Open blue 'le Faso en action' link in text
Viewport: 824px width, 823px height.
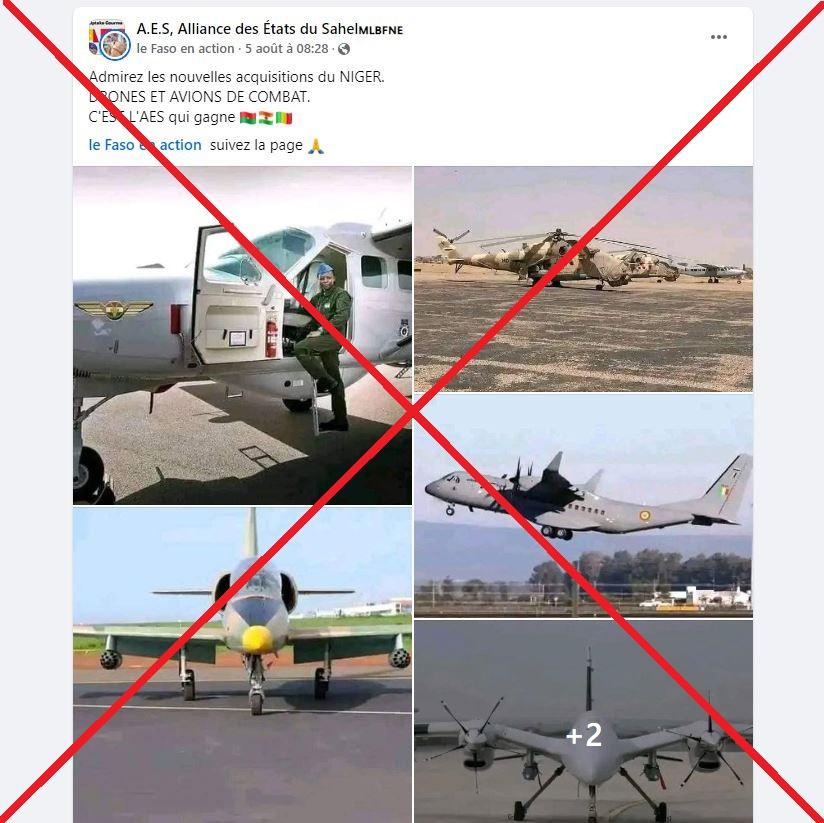145,145
